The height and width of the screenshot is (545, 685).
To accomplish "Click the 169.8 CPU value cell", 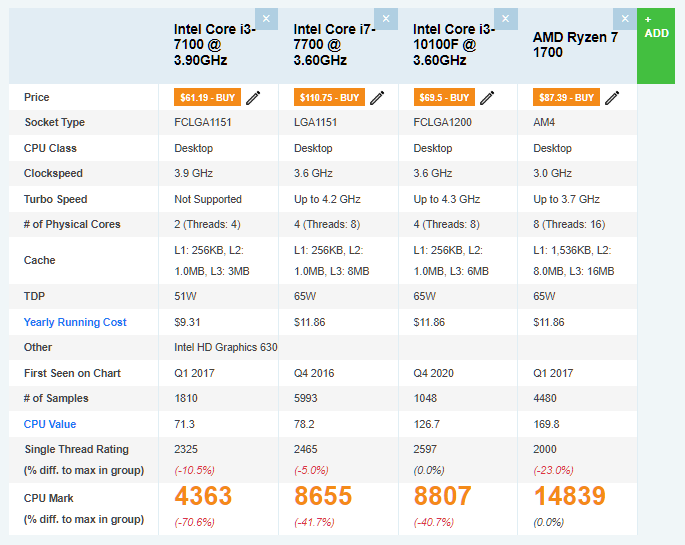I will pos(547,424).
